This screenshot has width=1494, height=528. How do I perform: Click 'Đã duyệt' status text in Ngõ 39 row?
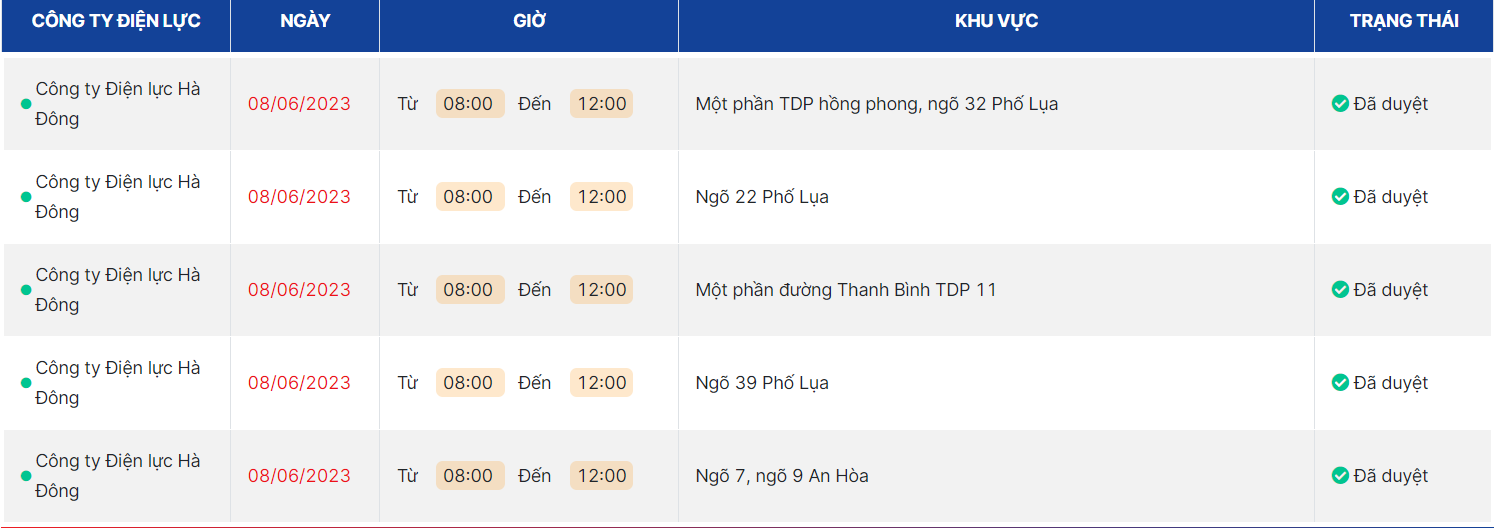(x=1390, y=383)
